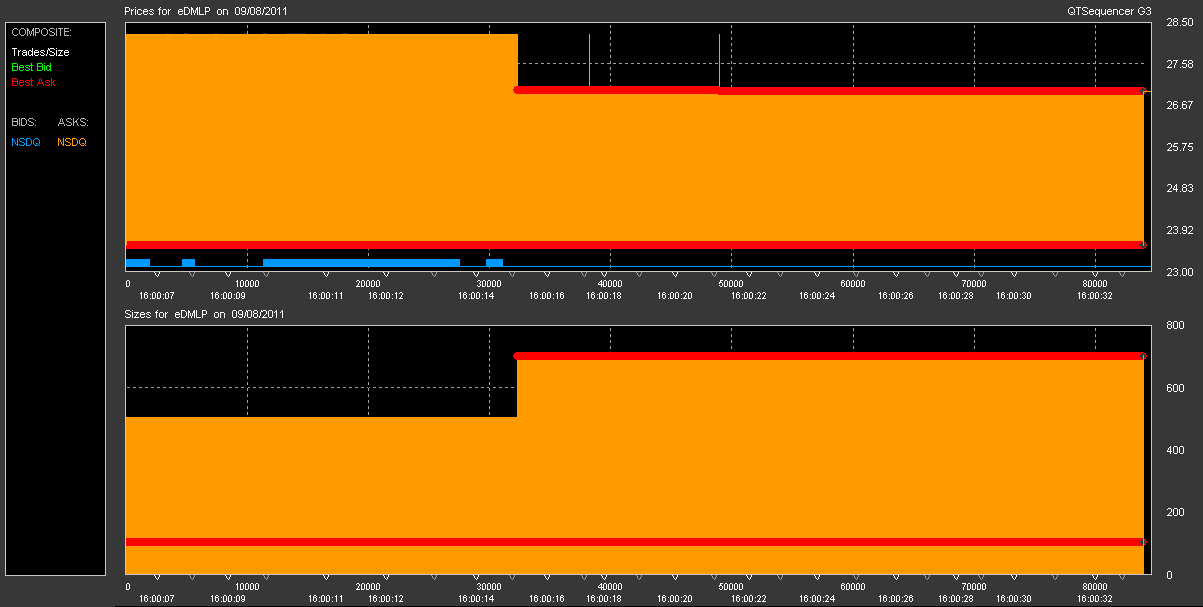Select the blue NSDQ bids legend entry

point(26,142)
